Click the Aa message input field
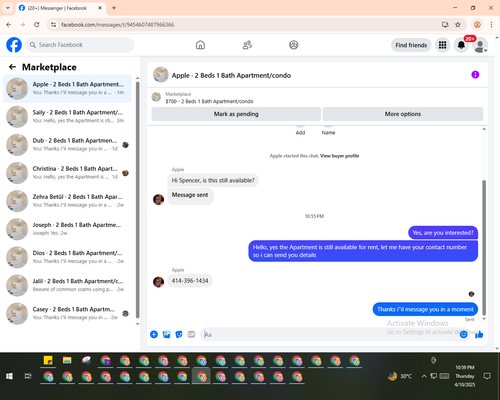The width and height of the screenshot is (500, 400). click(330, 334)
